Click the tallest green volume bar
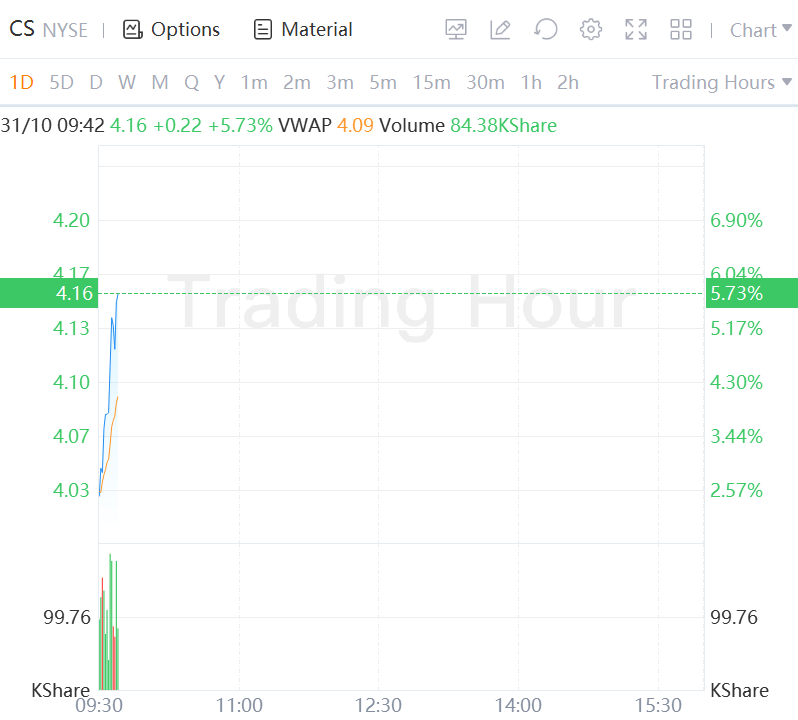 [110, 620]
